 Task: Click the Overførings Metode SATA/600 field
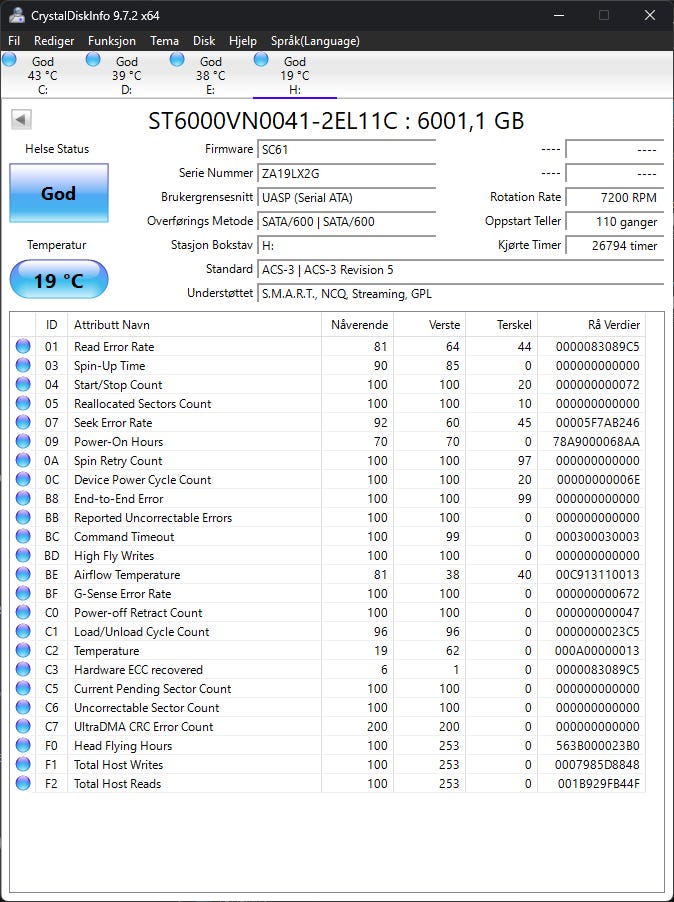(346, 221)
